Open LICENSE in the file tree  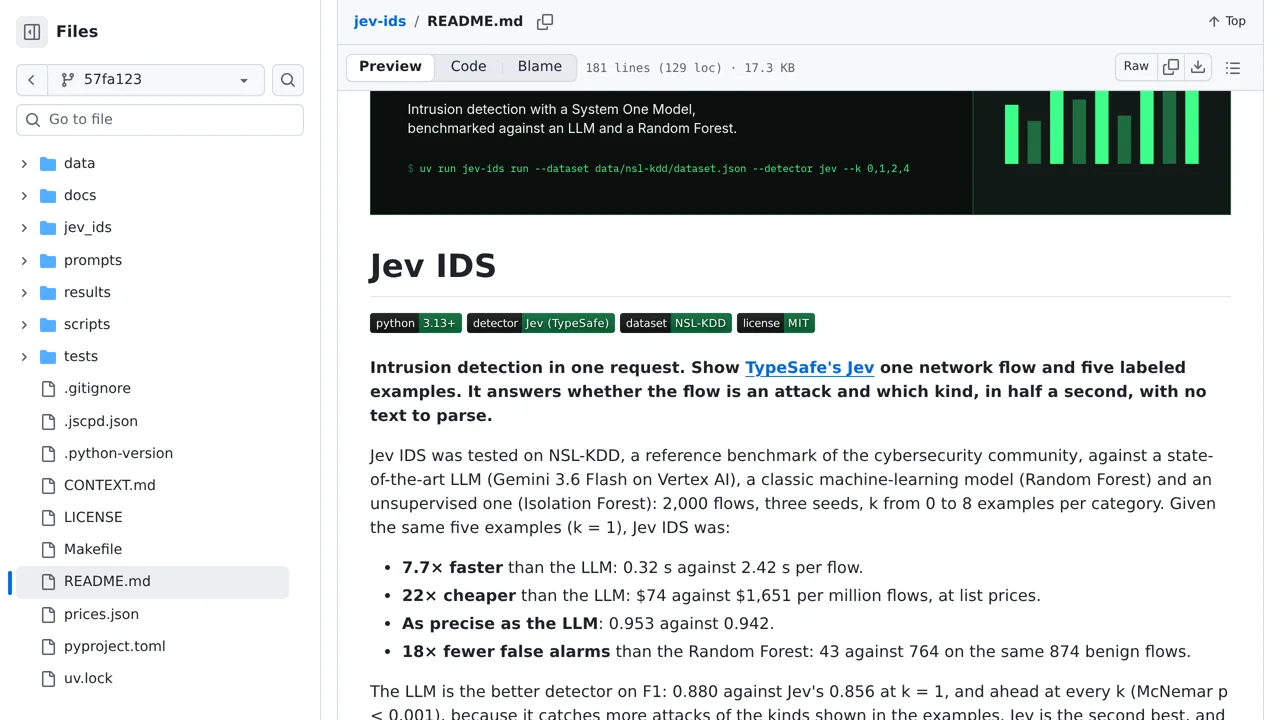(x=93, y=517)
